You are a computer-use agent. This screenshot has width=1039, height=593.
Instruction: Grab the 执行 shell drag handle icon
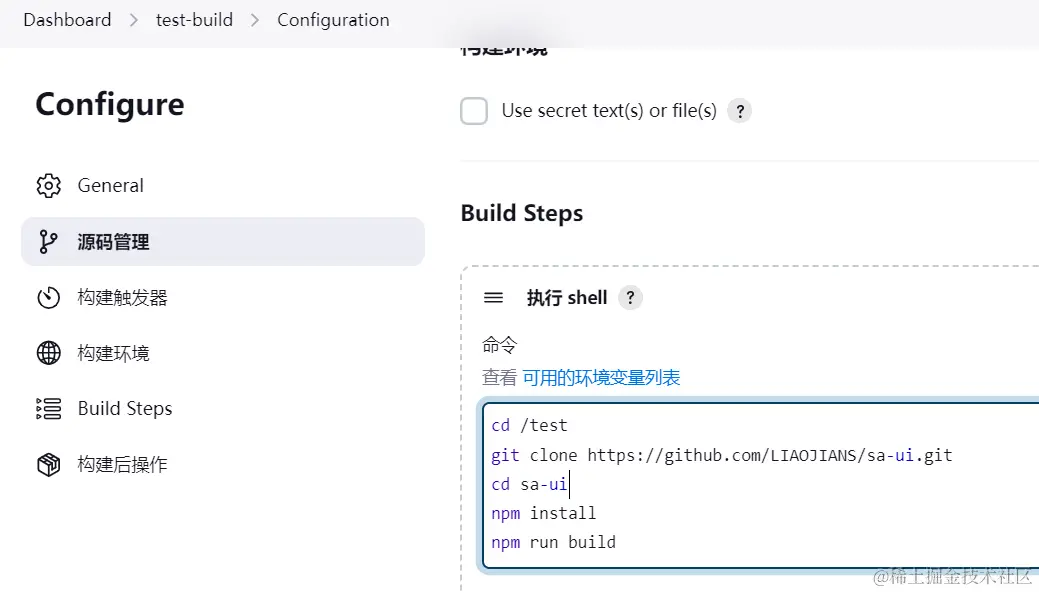pos(494,297)
